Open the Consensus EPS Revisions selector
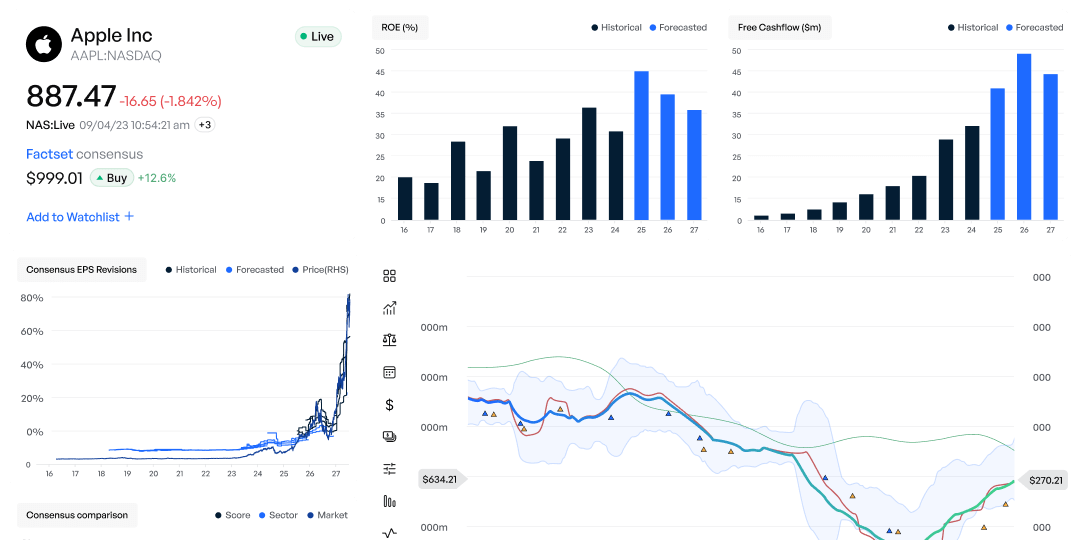Image resolution: width=1080 pixels, height=540 pixels. [x=82, y=269]
